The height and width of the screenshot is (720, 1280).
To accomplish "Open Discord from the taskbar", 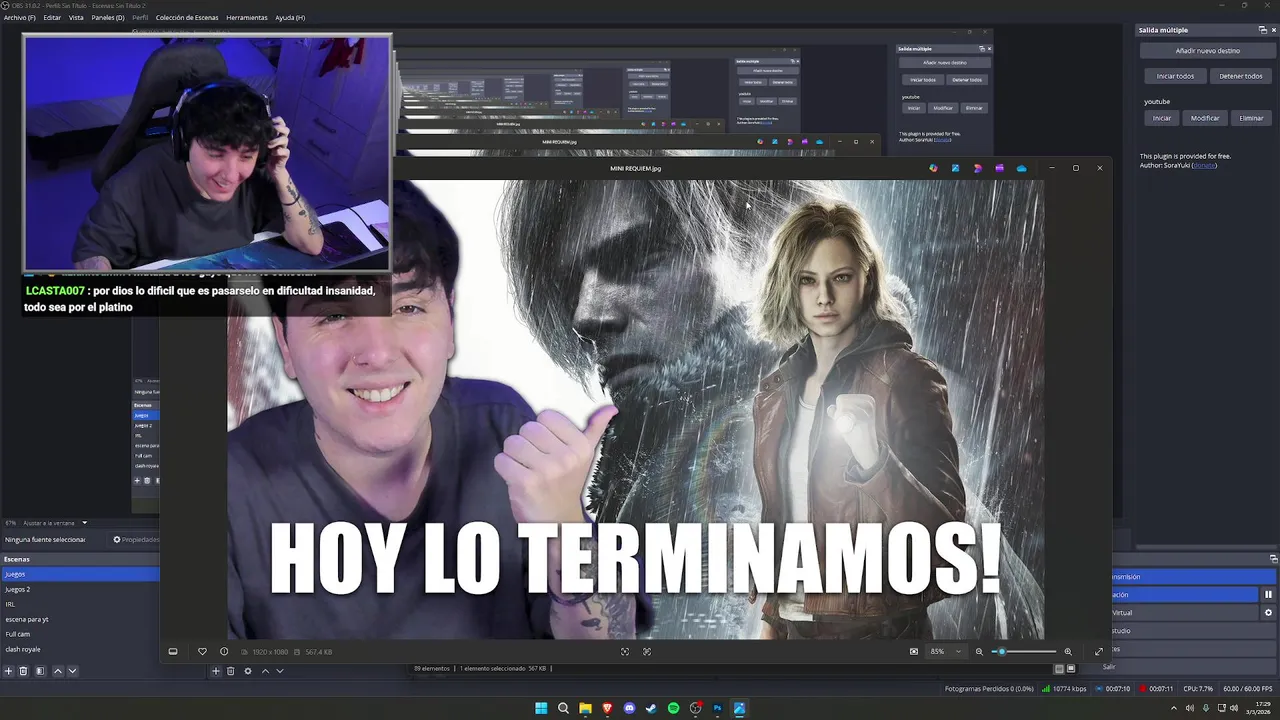I will click(629, 708).
